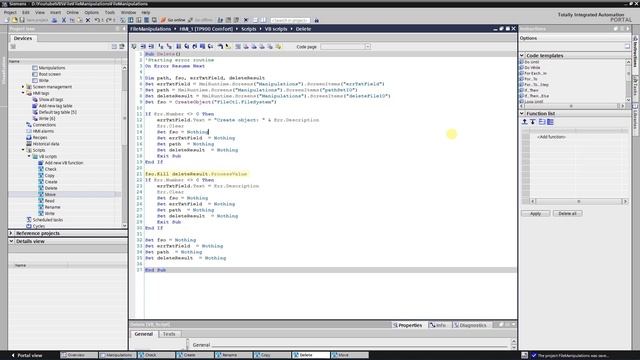Image resolution: width=640 pixels, height=360 pixels.
Task: Click the Apply button
Action: point(535,213)
